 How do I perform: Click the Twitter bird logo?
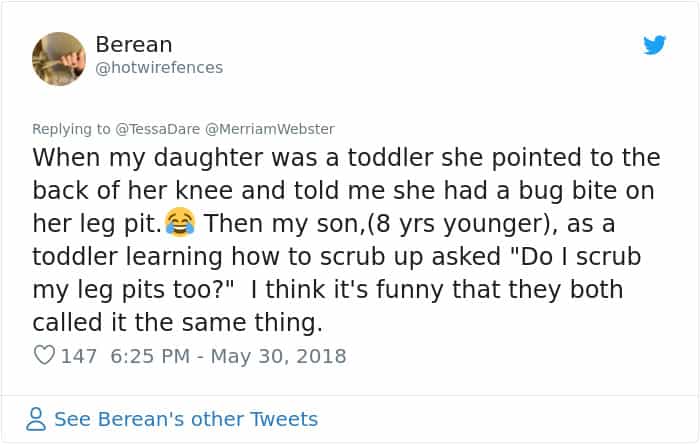(x=655, y=46)
